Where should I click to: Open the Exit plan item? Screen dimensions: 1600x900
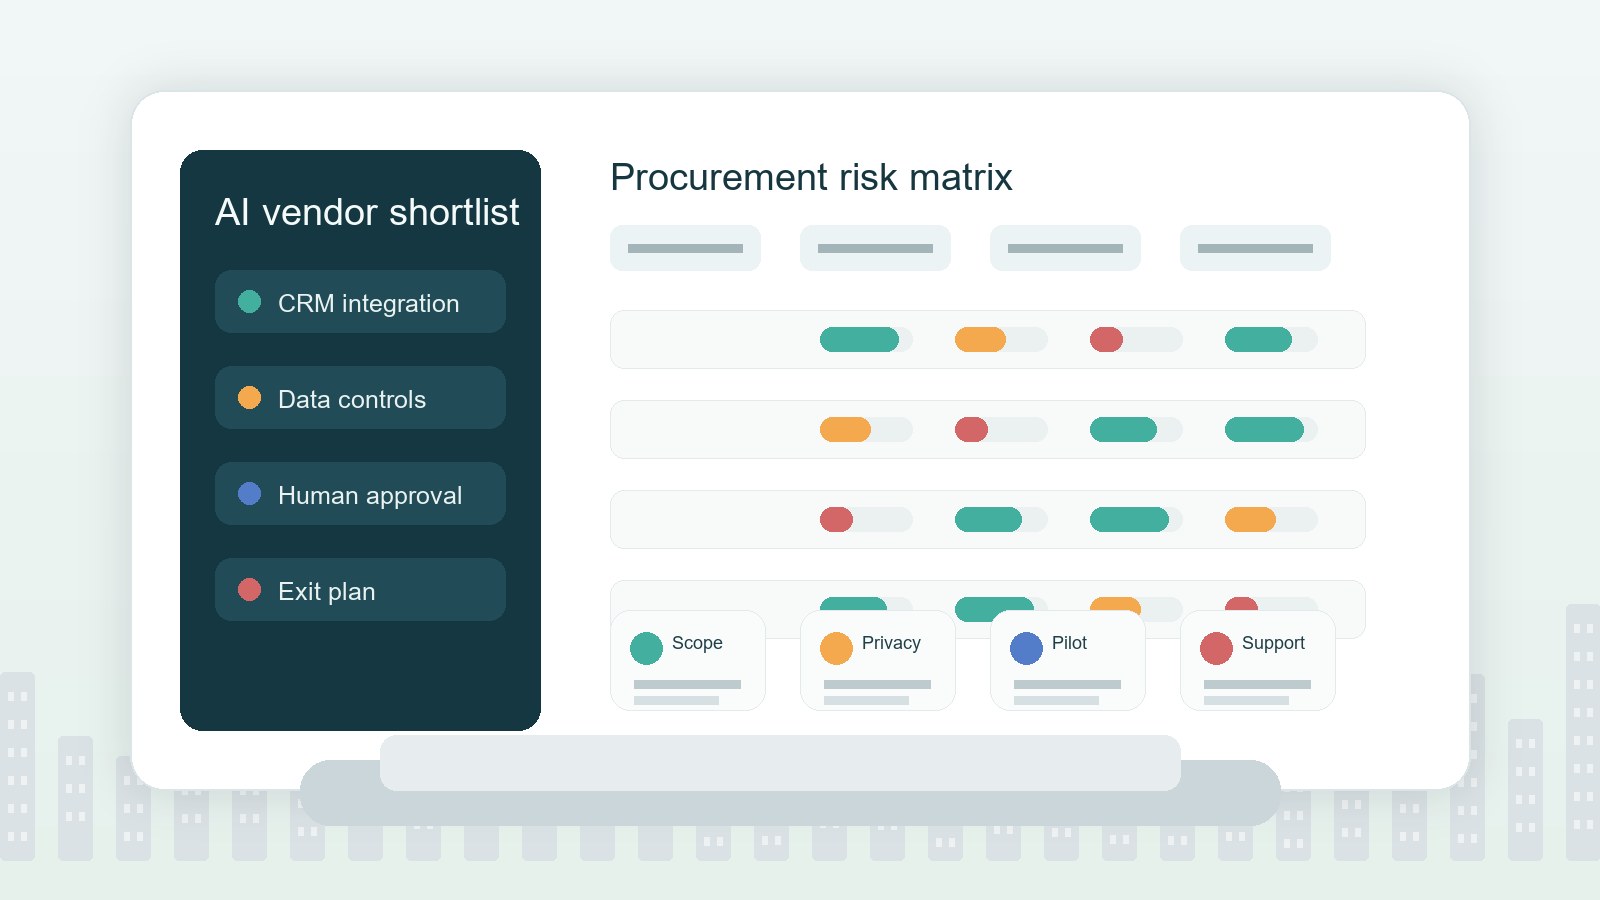tap(360, 590)
